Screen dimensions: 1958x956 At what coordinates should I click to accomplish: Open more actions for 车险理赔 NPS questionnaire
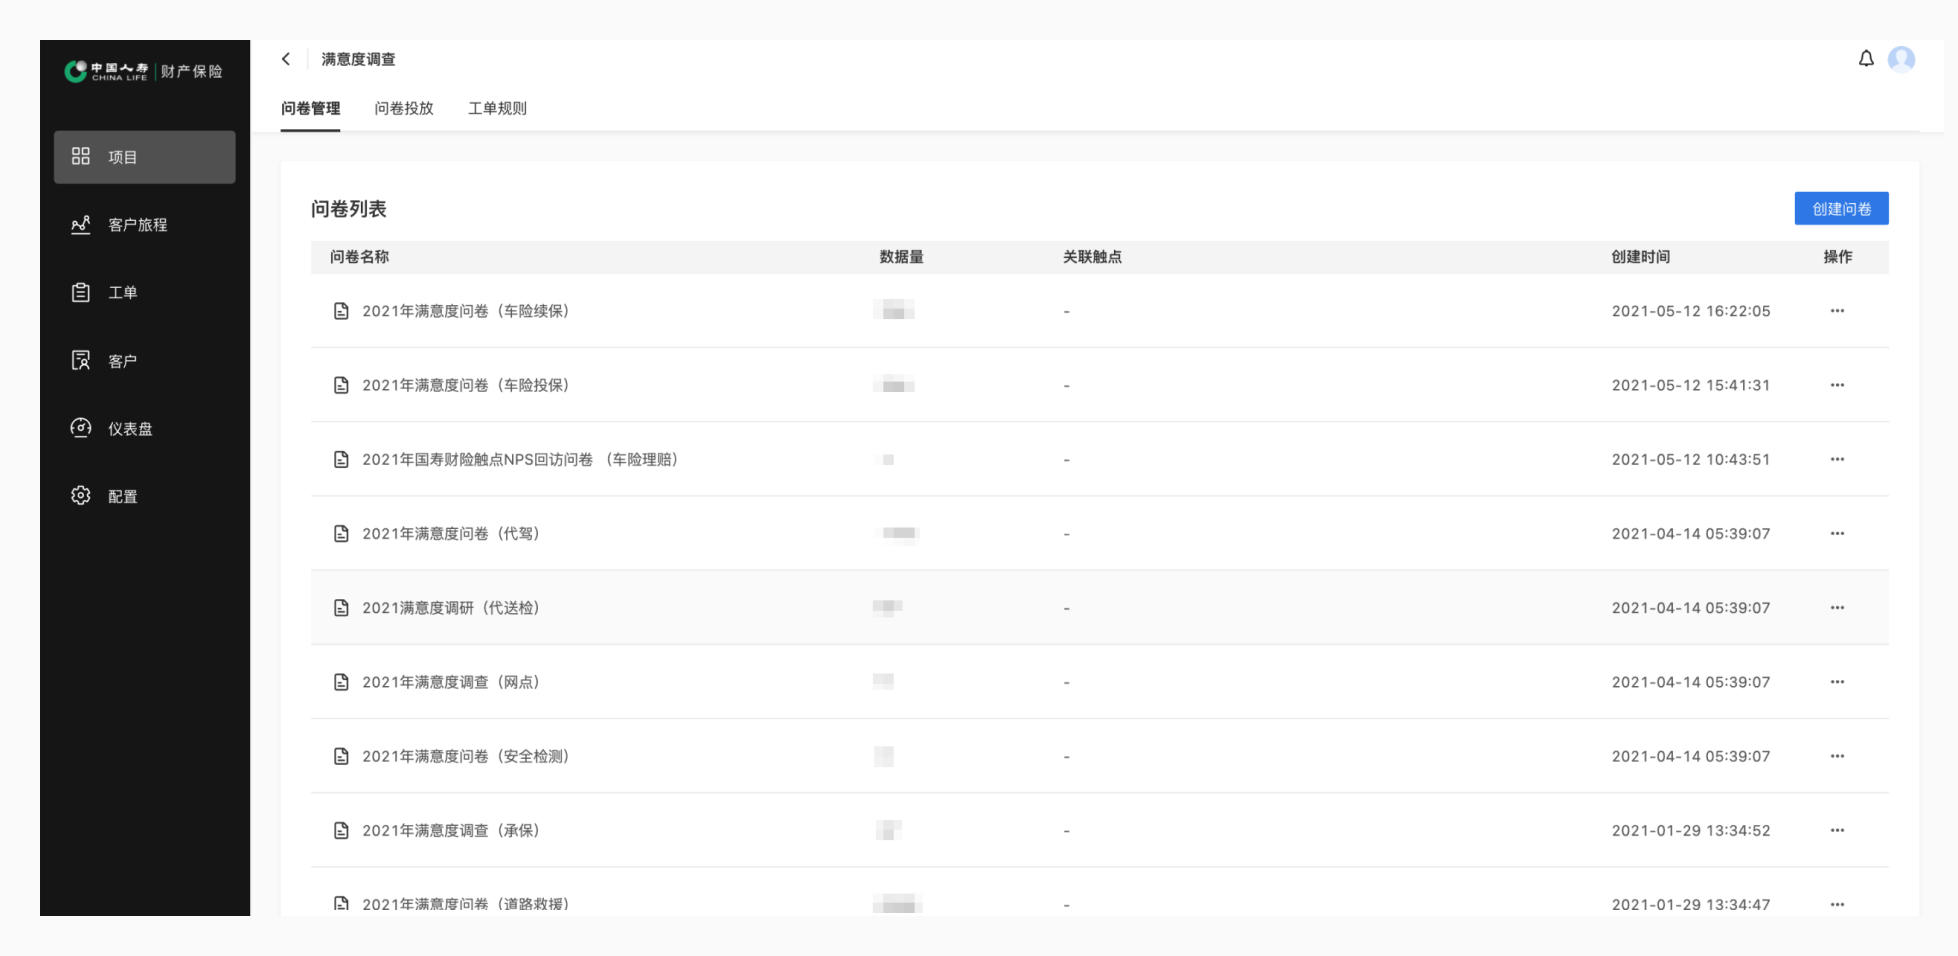pyautogui.click(x=1837, y=459)
